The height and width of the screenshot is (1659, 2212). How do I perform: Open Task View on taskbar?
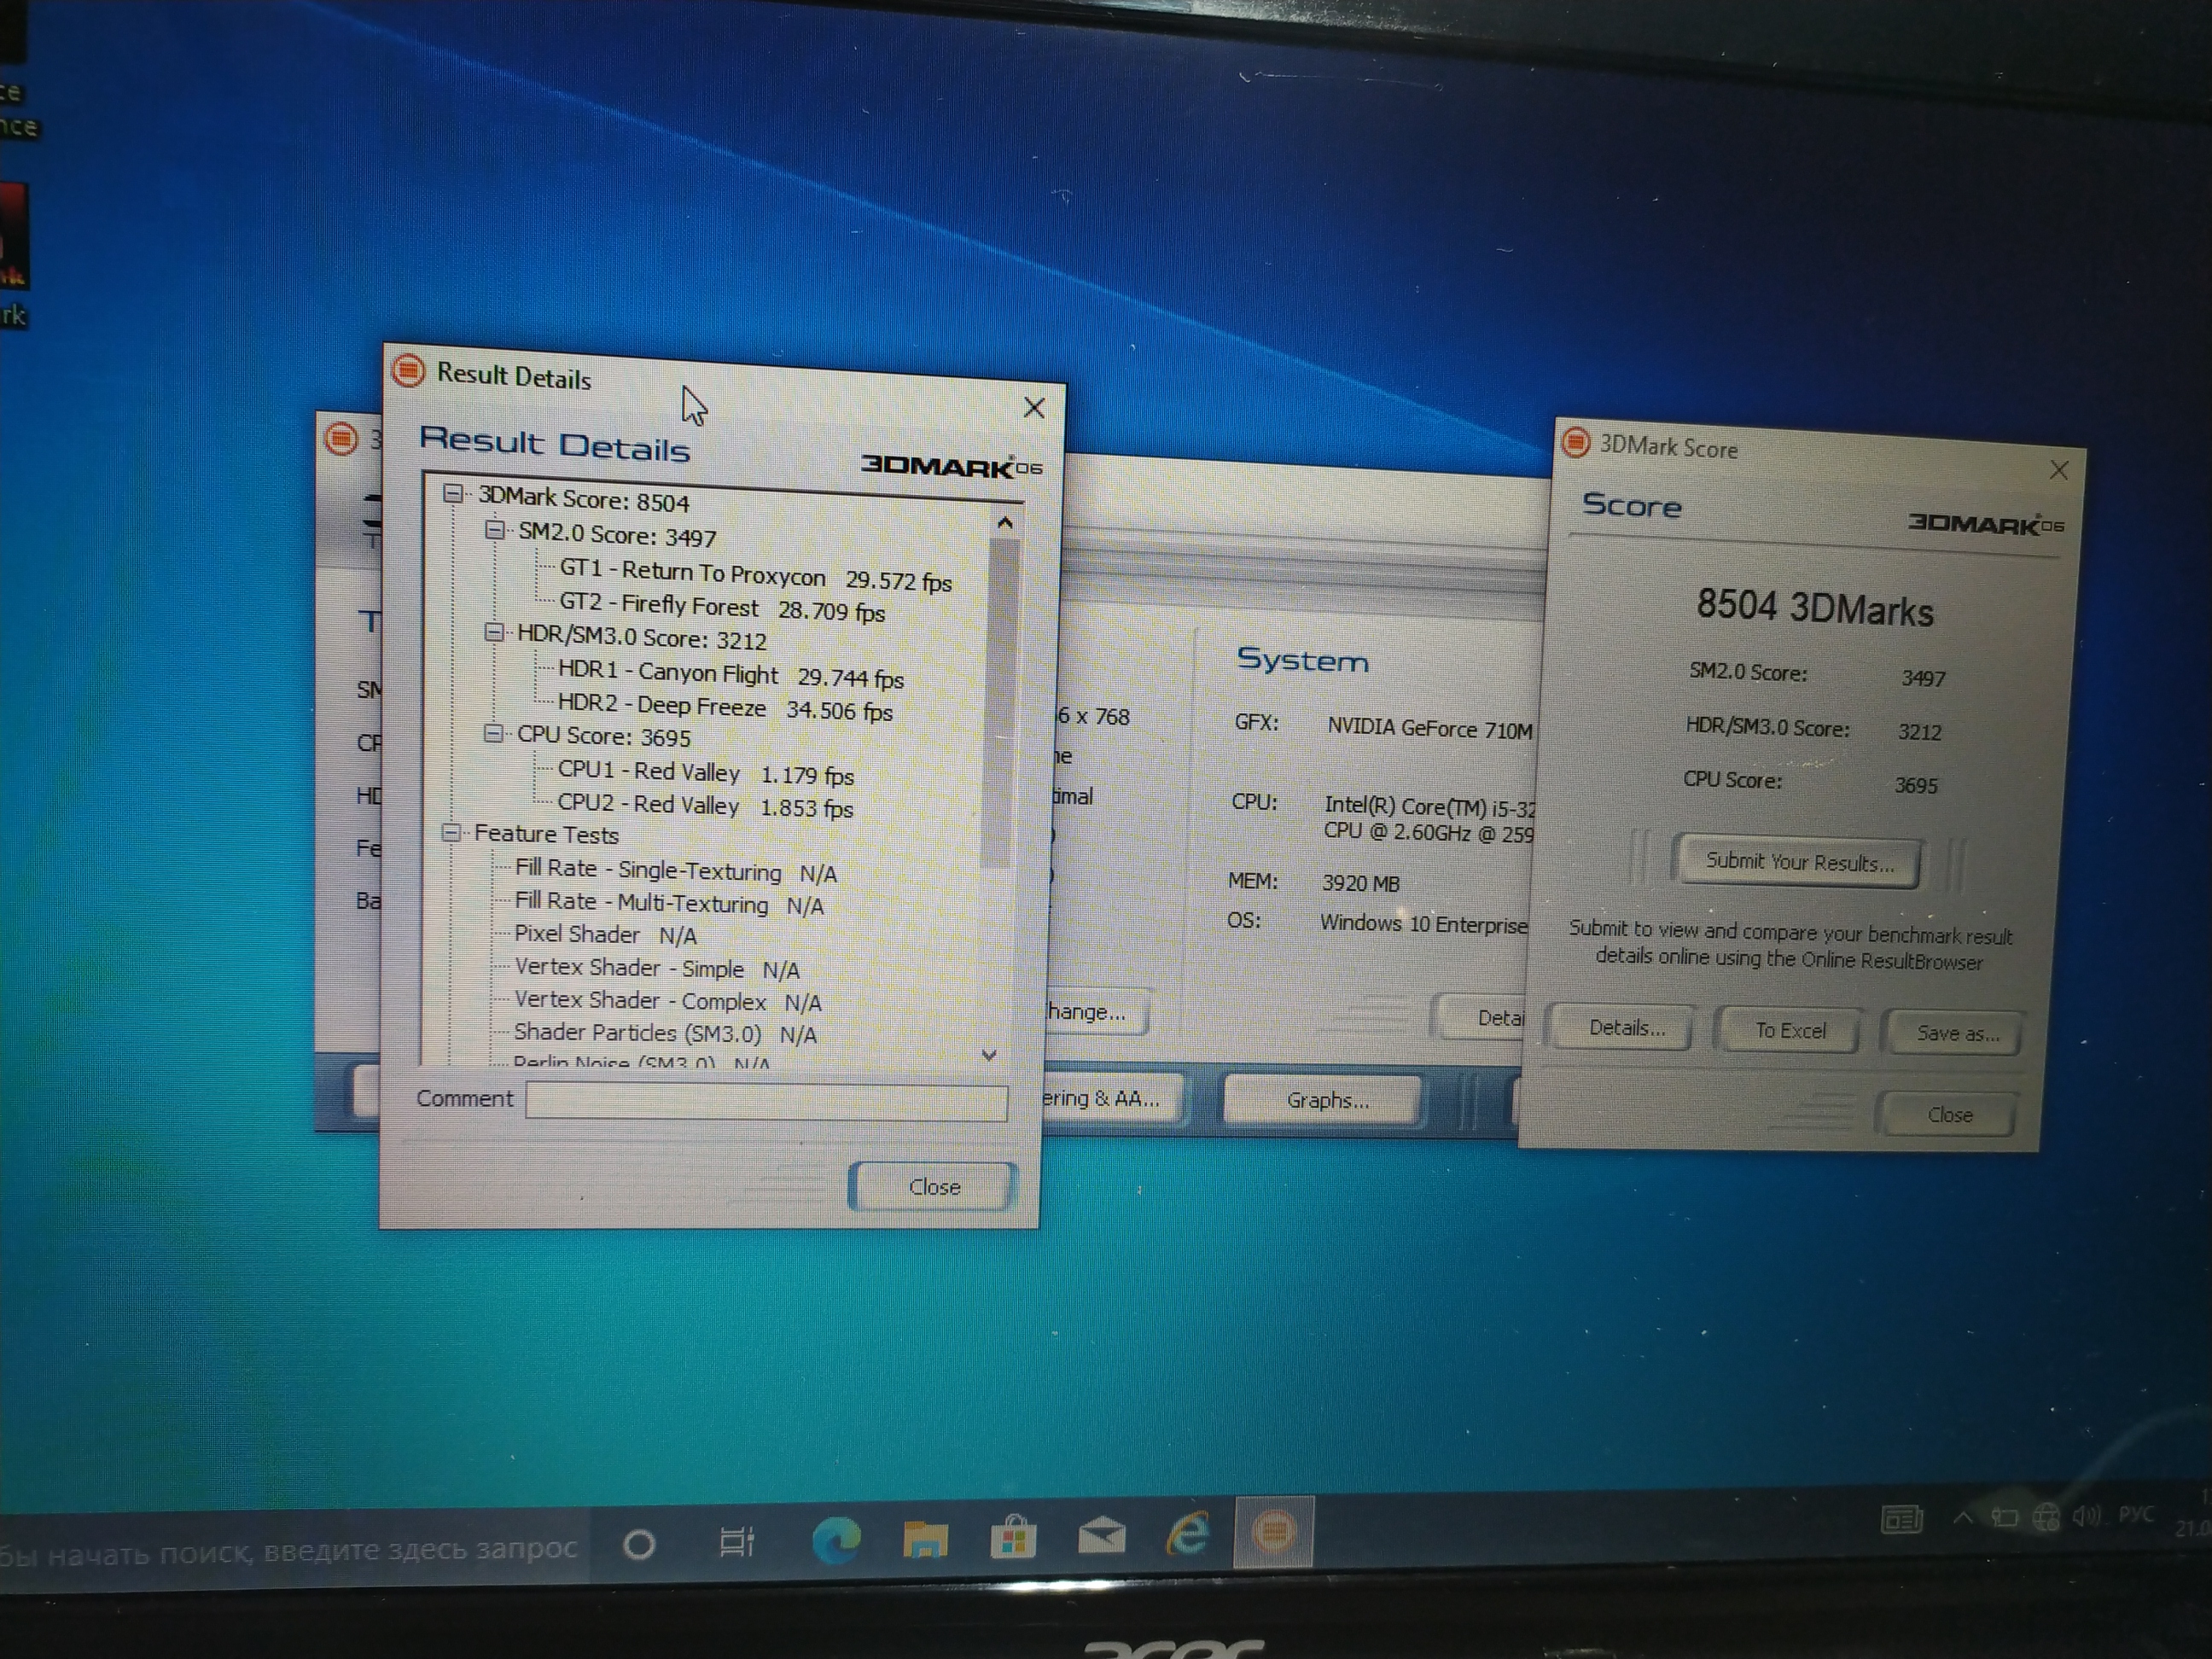(737, 1542)
